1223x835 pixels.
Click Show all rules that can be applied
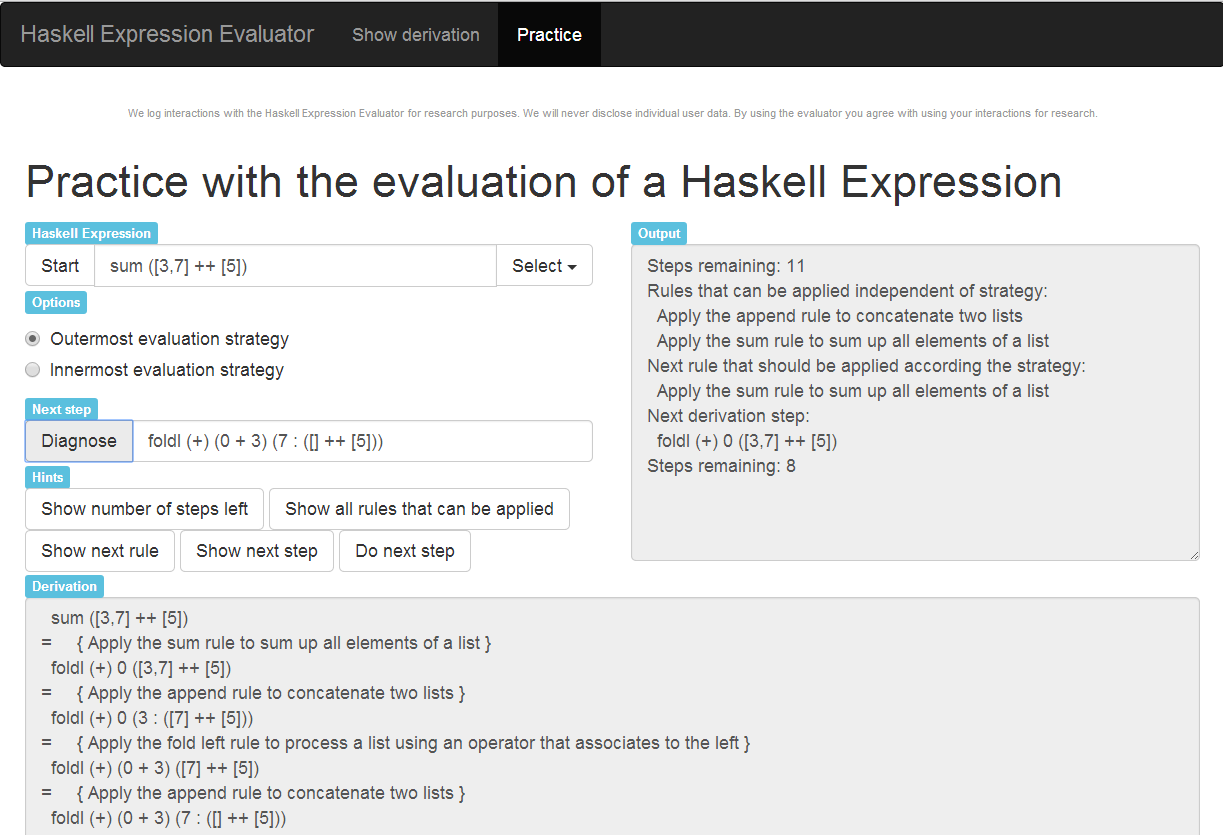[x=419, y=509]
